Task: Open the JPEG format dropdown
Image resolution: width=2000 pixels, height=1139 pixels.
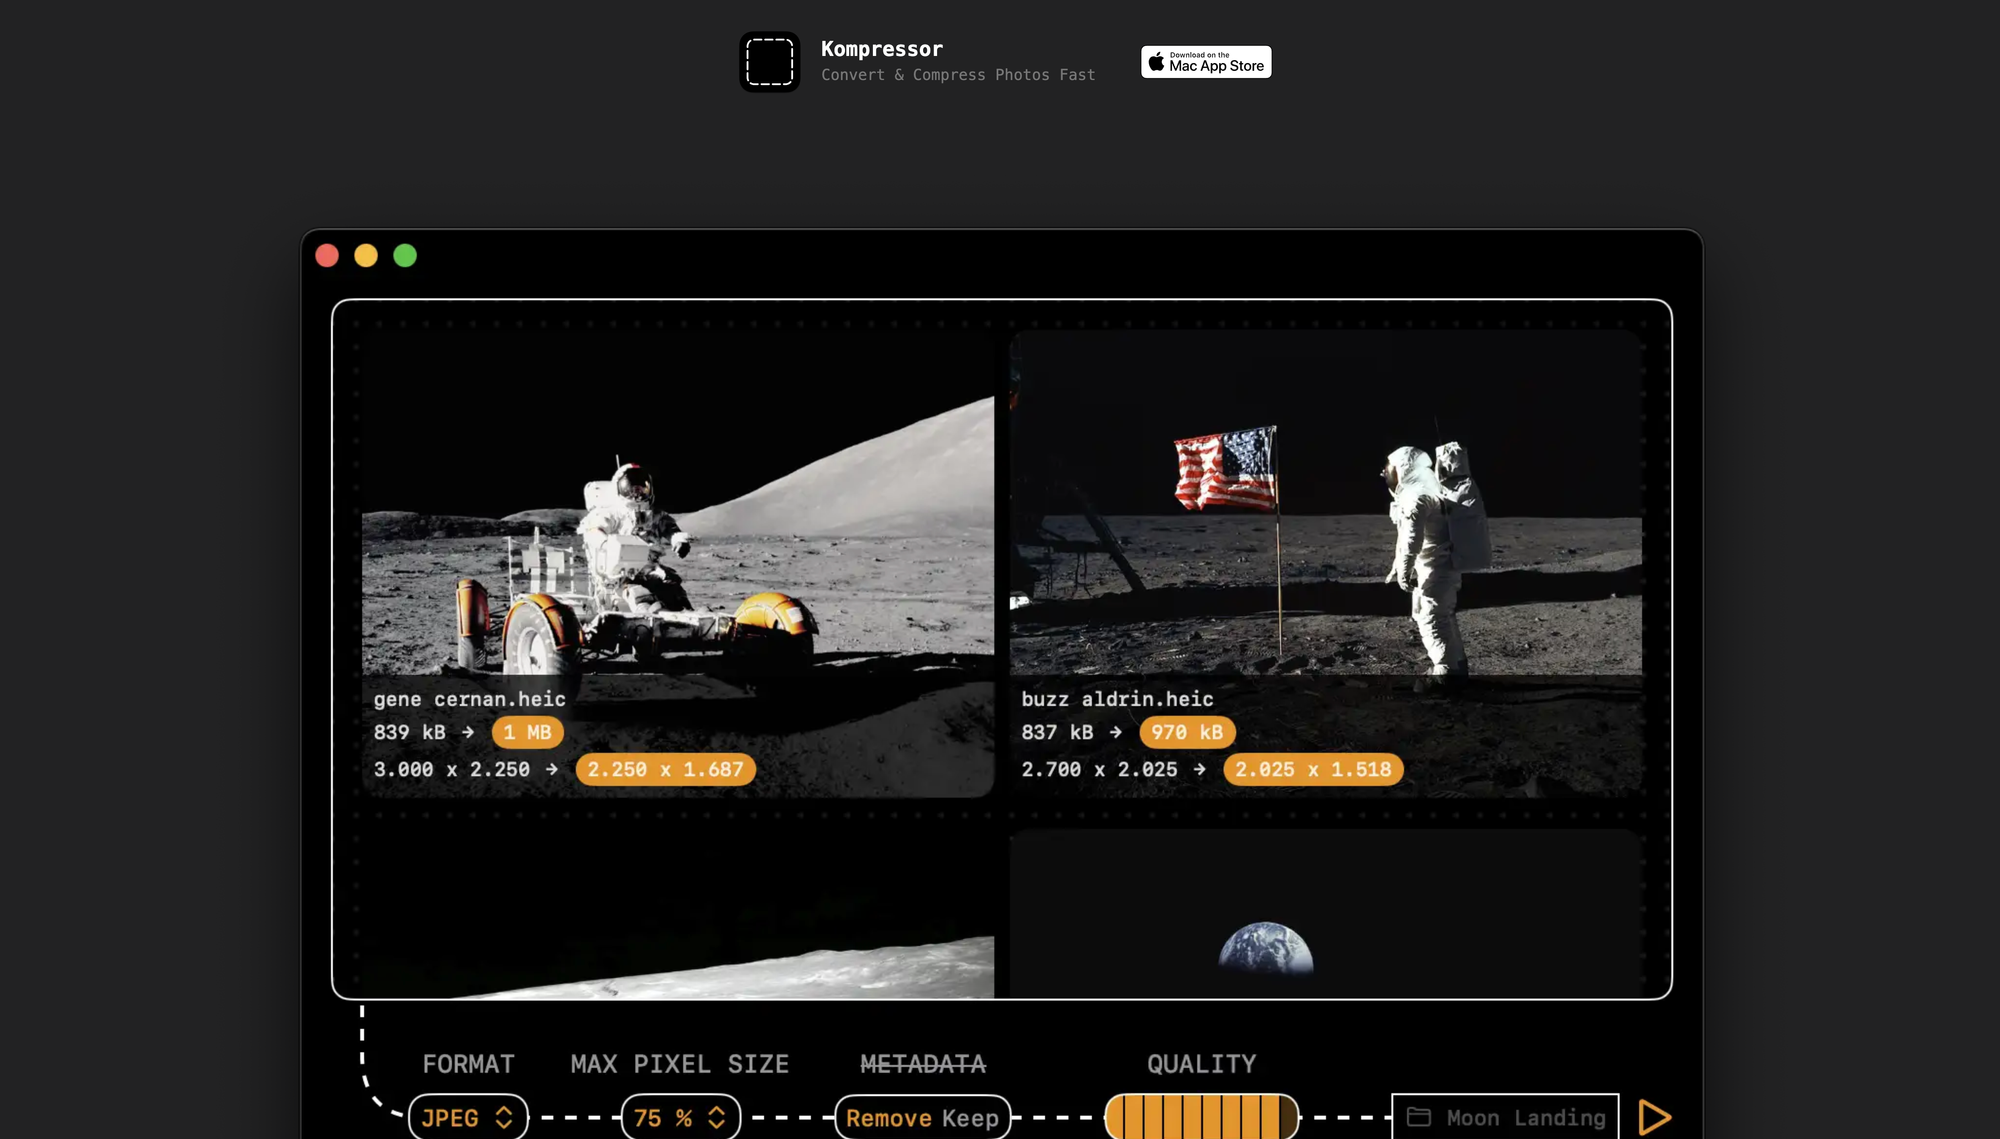Action: [468, 1117]
